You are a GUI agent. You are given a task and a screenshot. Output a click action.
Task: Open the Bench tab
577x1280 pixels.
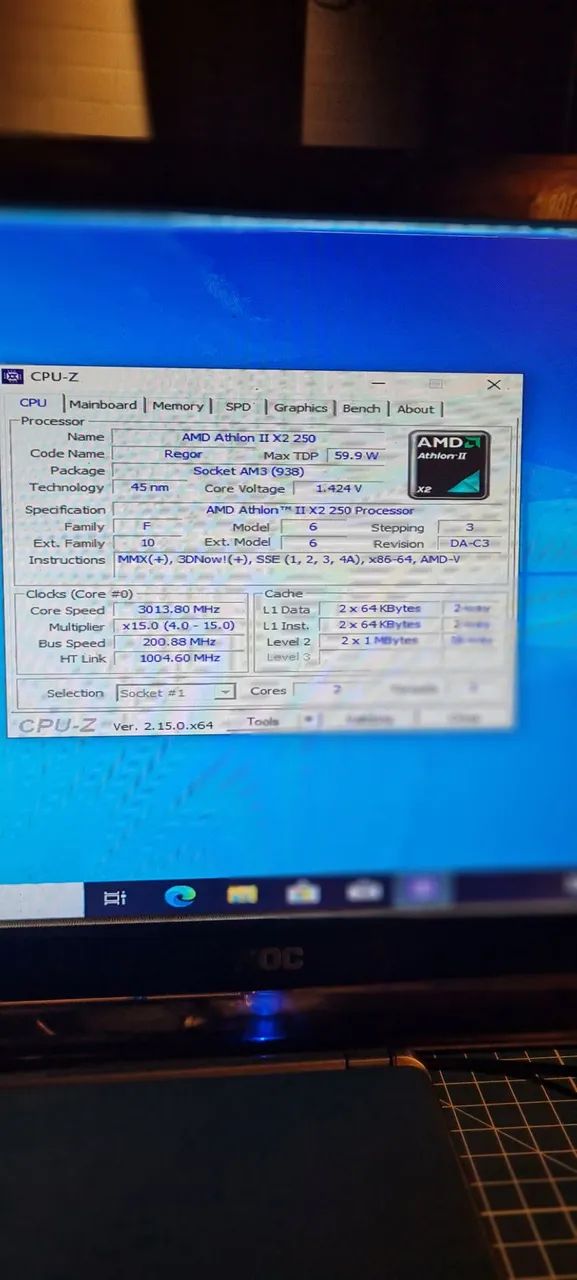(361, 408)
